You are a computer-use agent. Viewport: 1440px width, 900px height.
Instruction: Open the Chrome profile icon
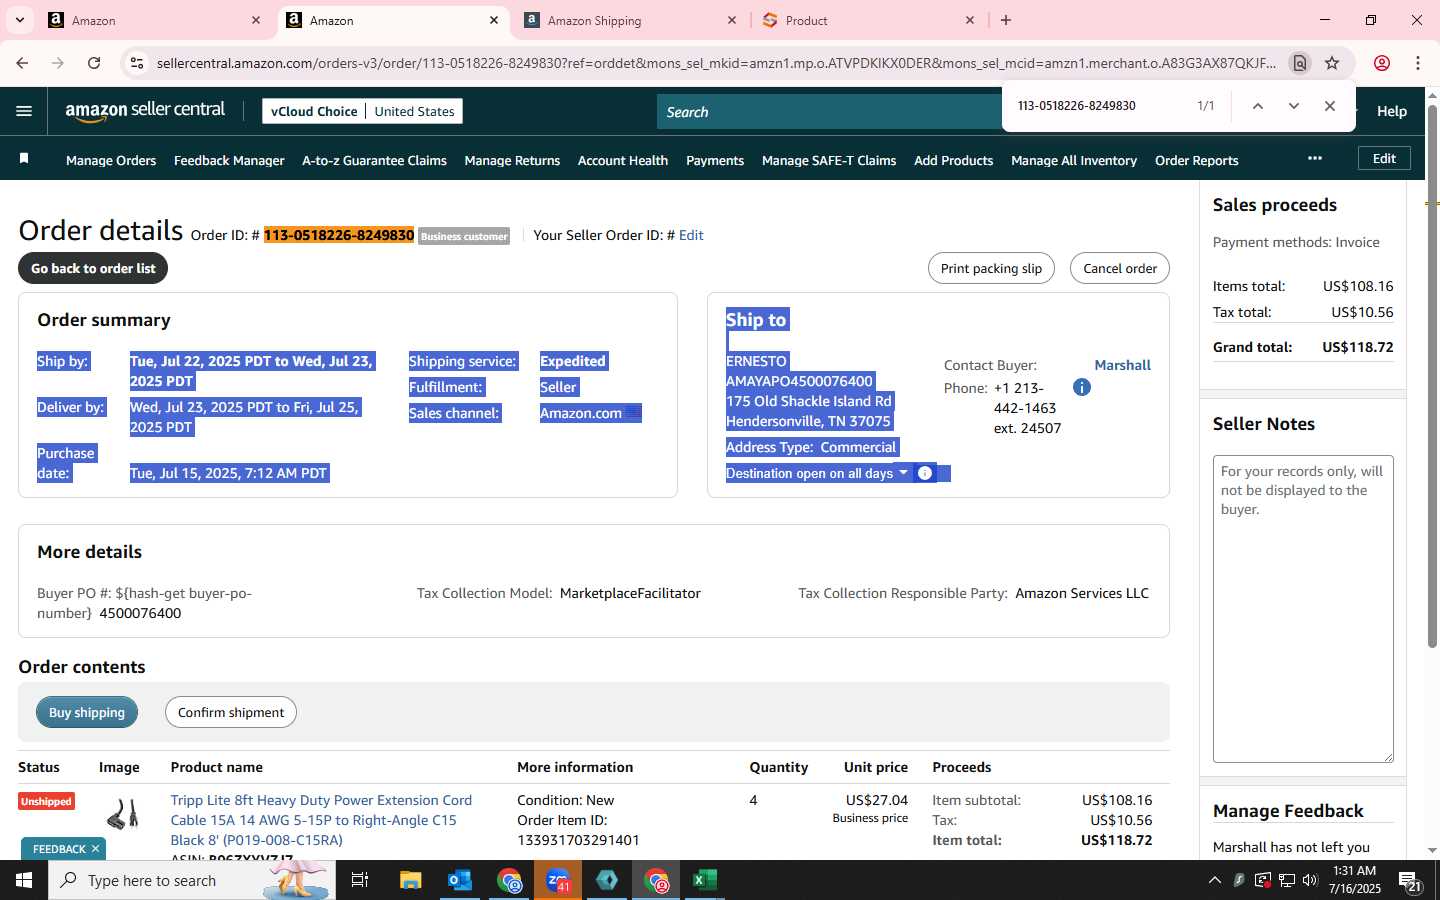1382,63
